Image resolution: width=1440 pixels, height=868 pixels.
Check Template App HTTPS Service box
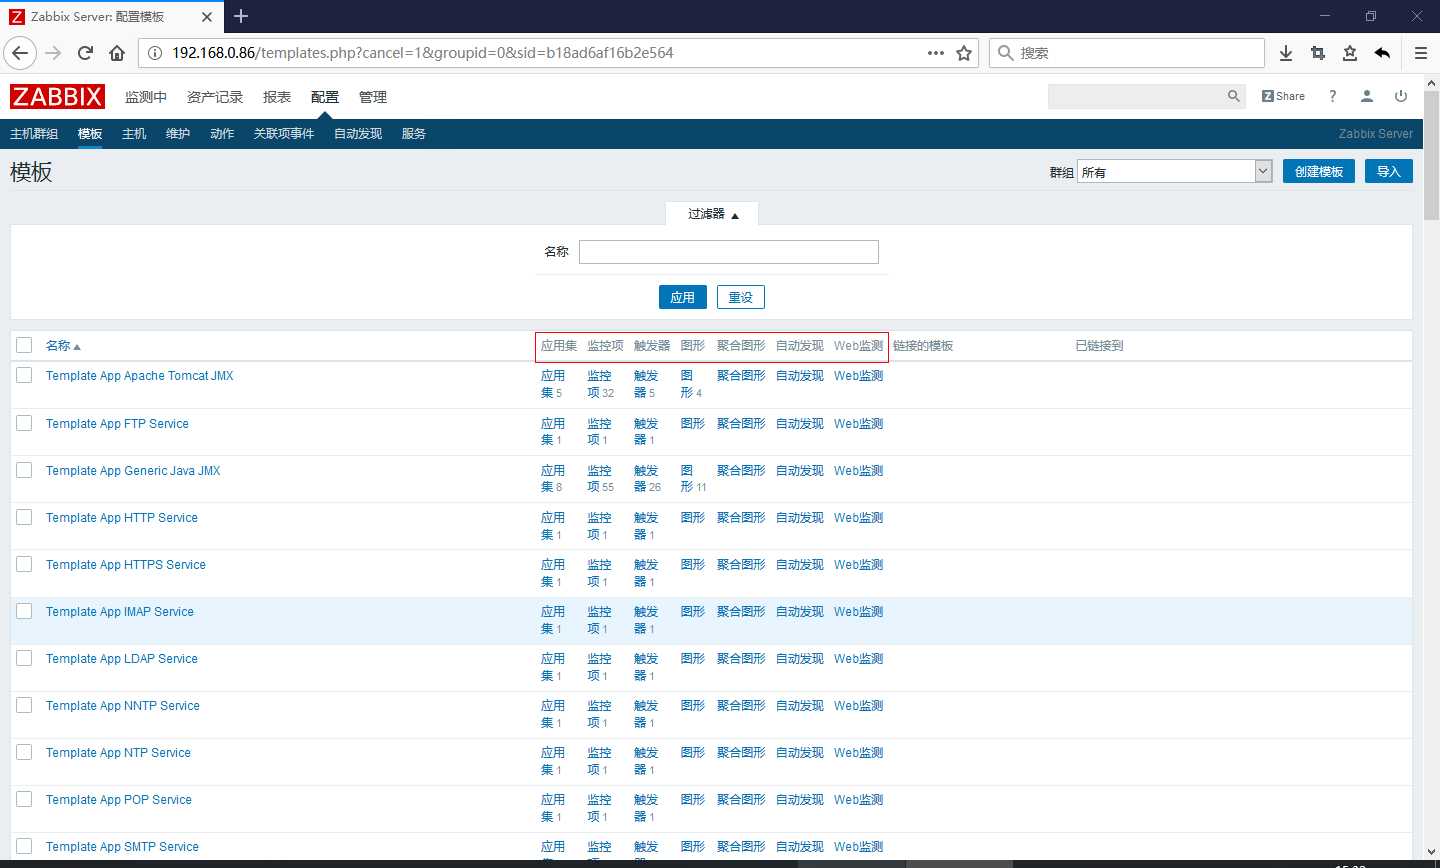(x=24, y=564)
